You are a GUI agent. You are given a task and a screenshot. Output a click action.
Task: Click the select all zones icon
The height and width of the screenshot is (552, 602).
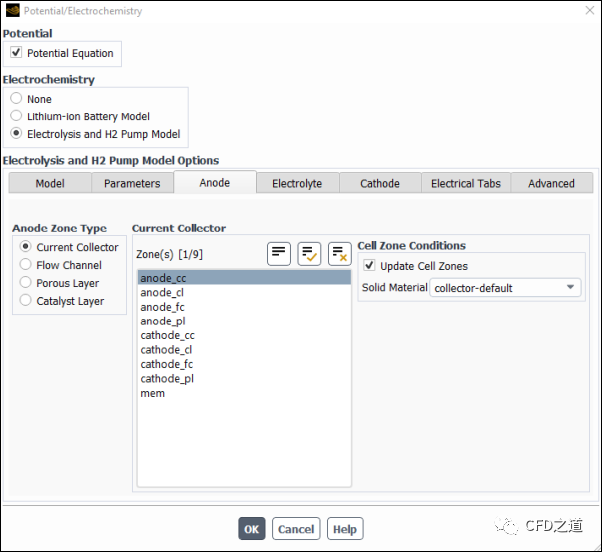[x=309, y=254]
